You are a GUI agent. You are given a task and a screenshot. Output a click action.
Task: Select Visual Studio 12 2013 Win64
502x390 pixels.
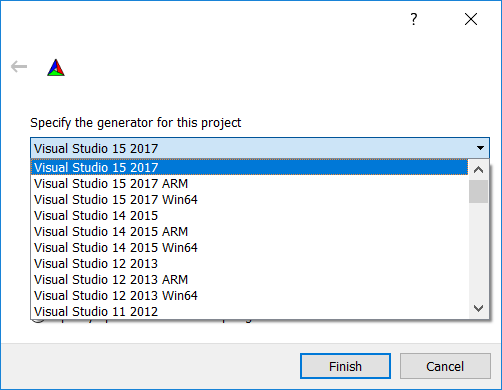click(x=249, y=295)
